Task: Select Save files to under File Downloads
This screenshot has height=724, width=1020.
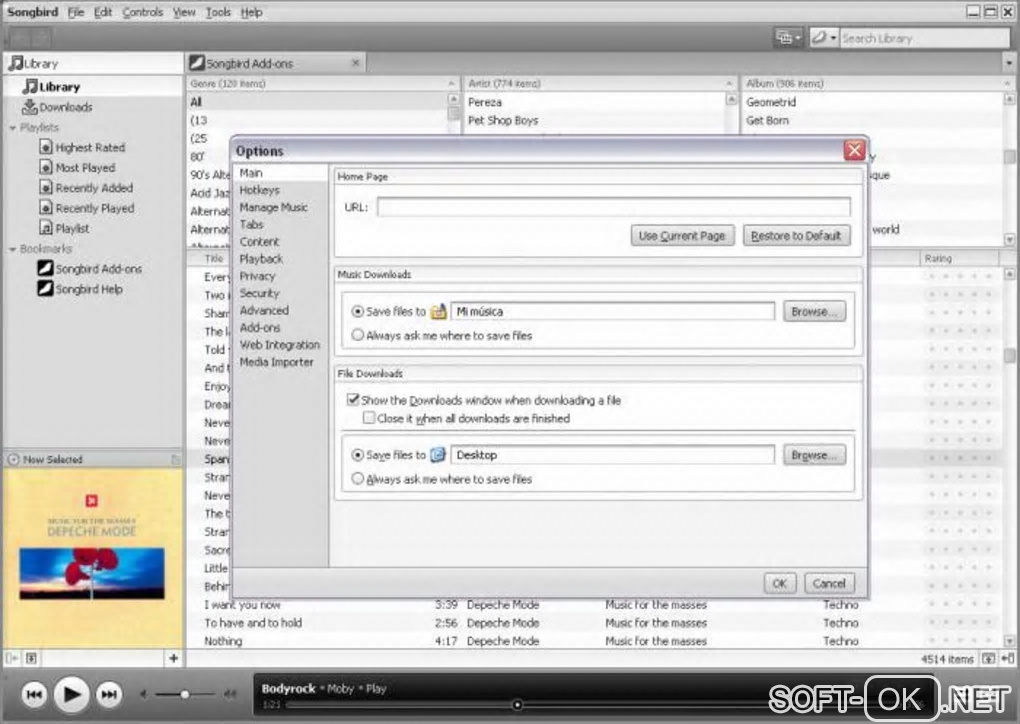Action: click(x=357, y=455)
